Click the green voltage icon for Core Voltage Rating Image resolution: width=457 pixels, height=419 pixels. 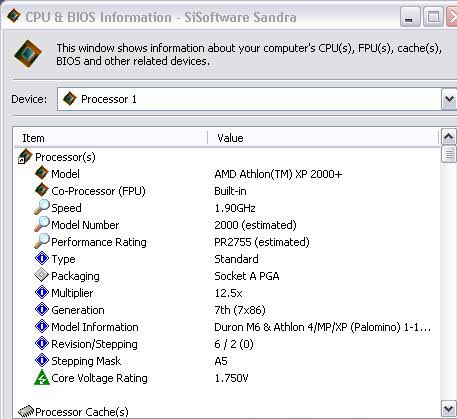coord(42,378)
